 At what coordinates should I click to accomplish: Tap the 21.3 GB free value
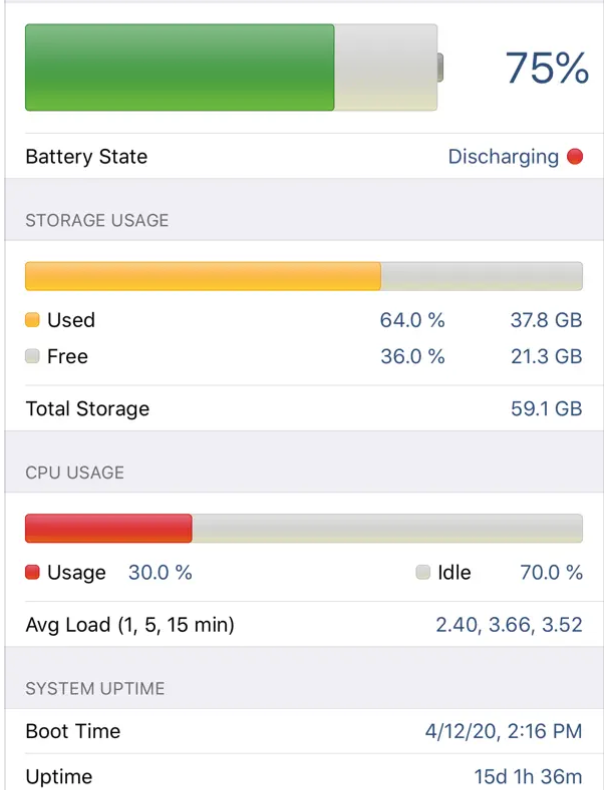point(546,357)
